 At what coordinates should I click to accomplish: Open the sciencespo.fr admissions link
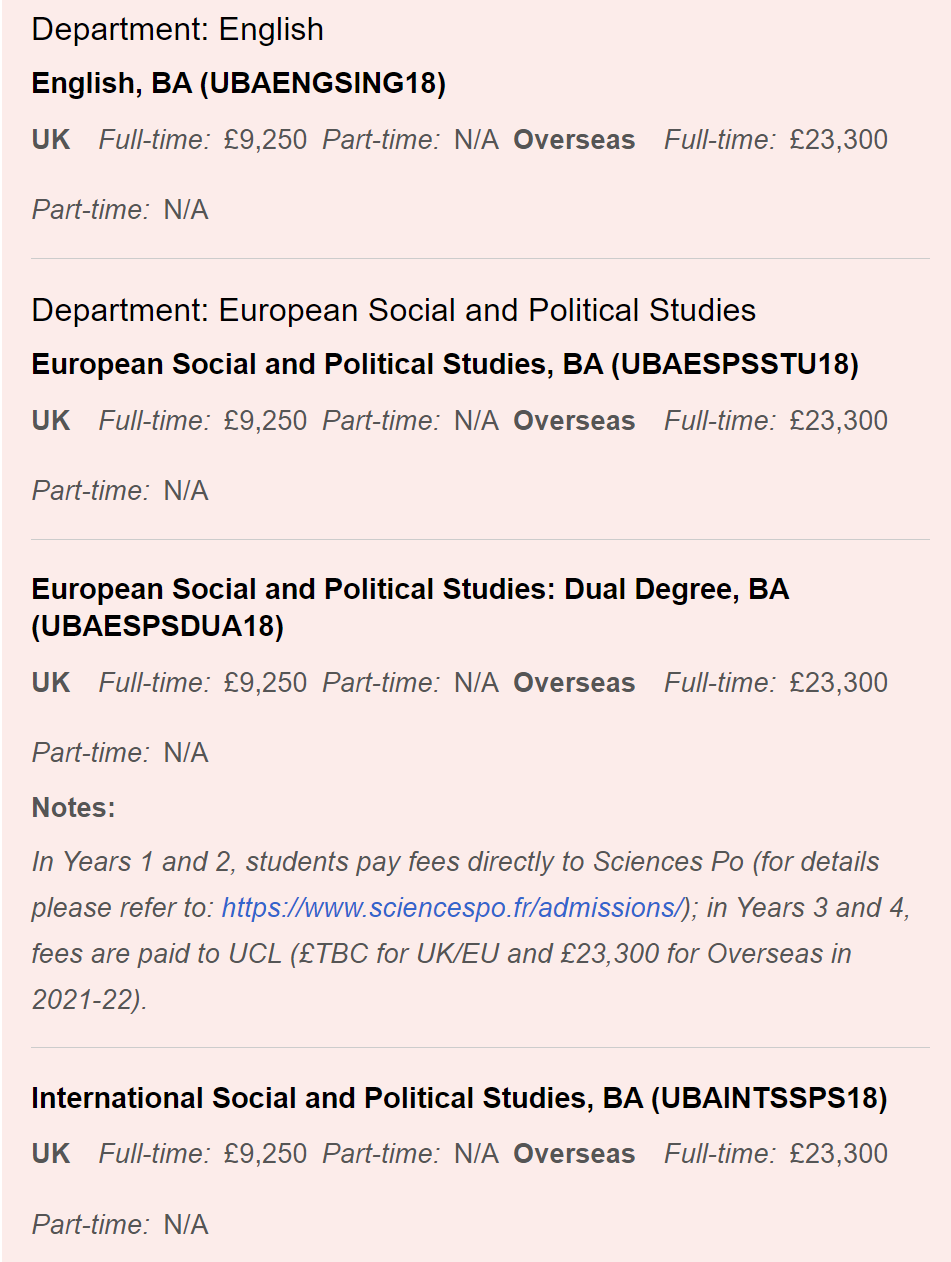[451, 908]
